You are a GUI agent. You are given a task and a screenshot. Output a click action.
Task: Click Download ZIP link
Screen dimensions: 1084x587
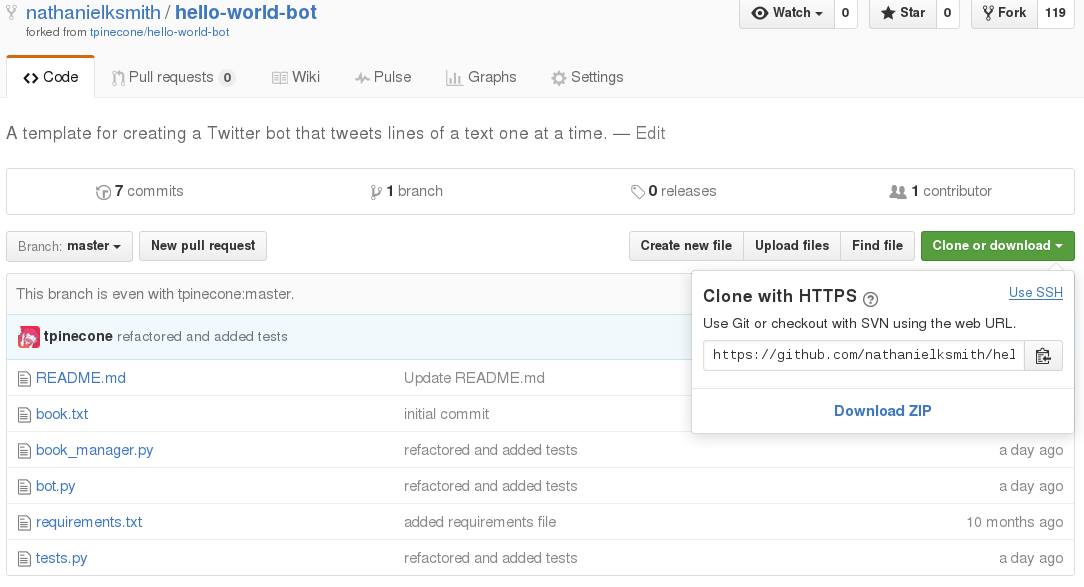882,411
